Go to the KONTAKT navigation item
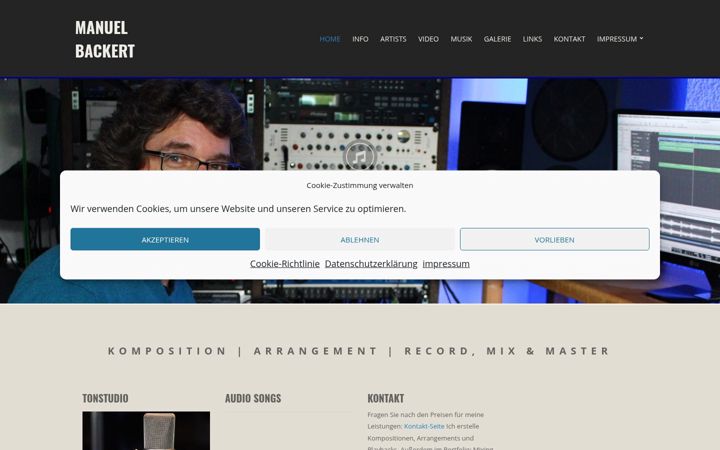The height and width of the screenshot is (450, 720). click(569, 39)
